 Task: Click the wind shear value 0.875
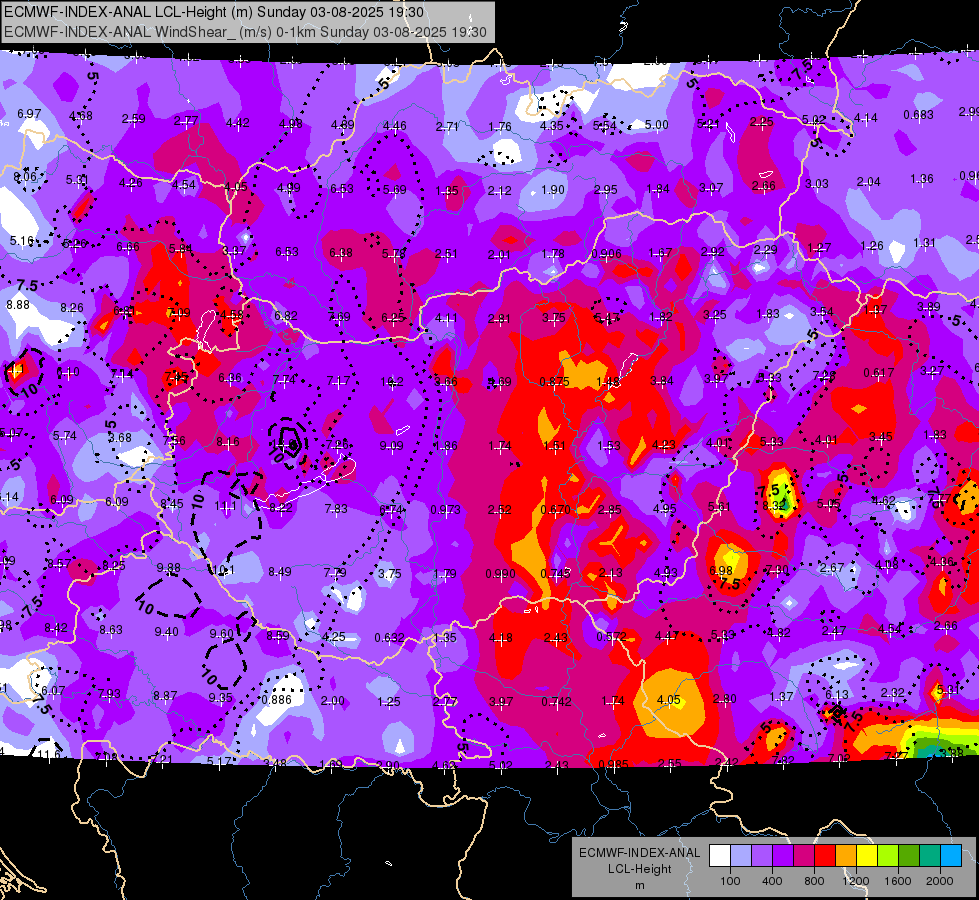click(x=554, y=382)
